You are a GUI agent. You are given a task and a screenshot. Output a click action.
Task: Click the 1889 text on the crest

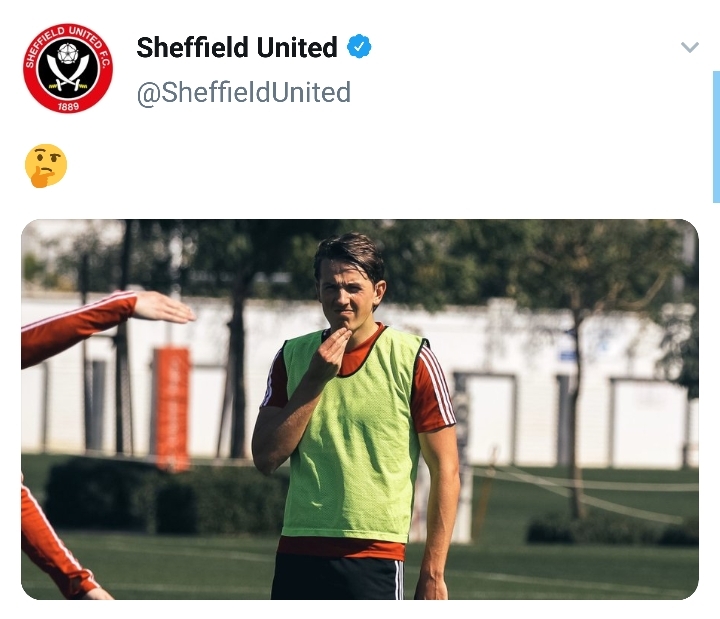68,106
